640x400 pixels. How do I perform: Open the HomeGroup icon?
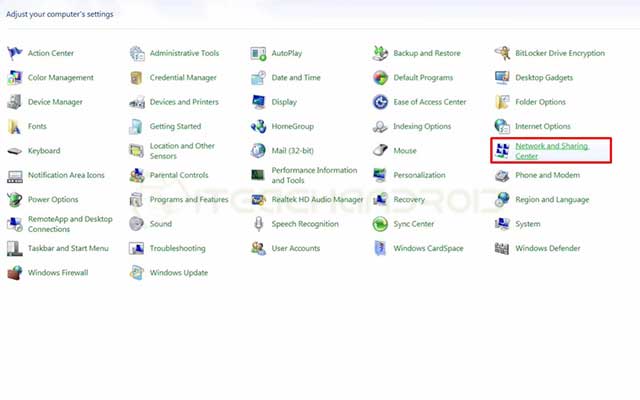pos(258,127)
